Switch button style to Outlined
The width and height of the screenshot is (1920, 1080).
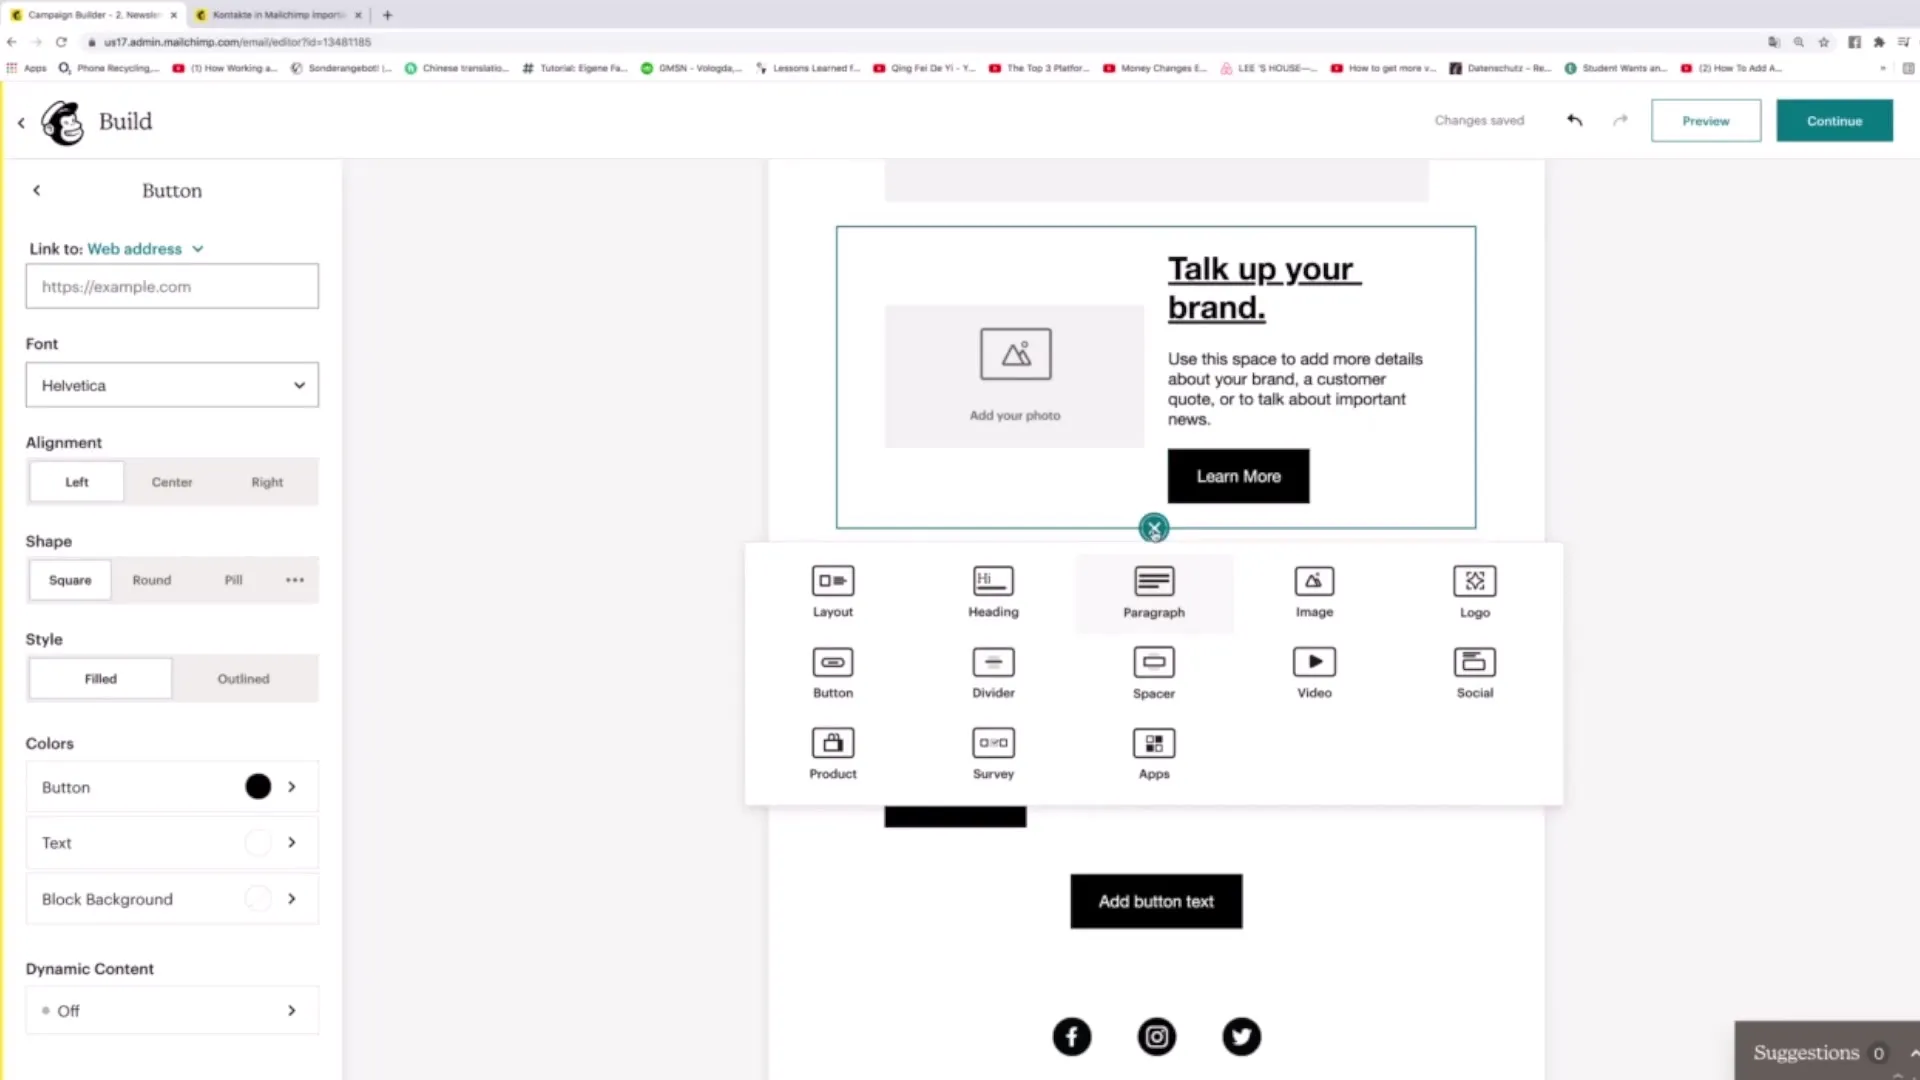pyautogui.click(x=244, y=679)
